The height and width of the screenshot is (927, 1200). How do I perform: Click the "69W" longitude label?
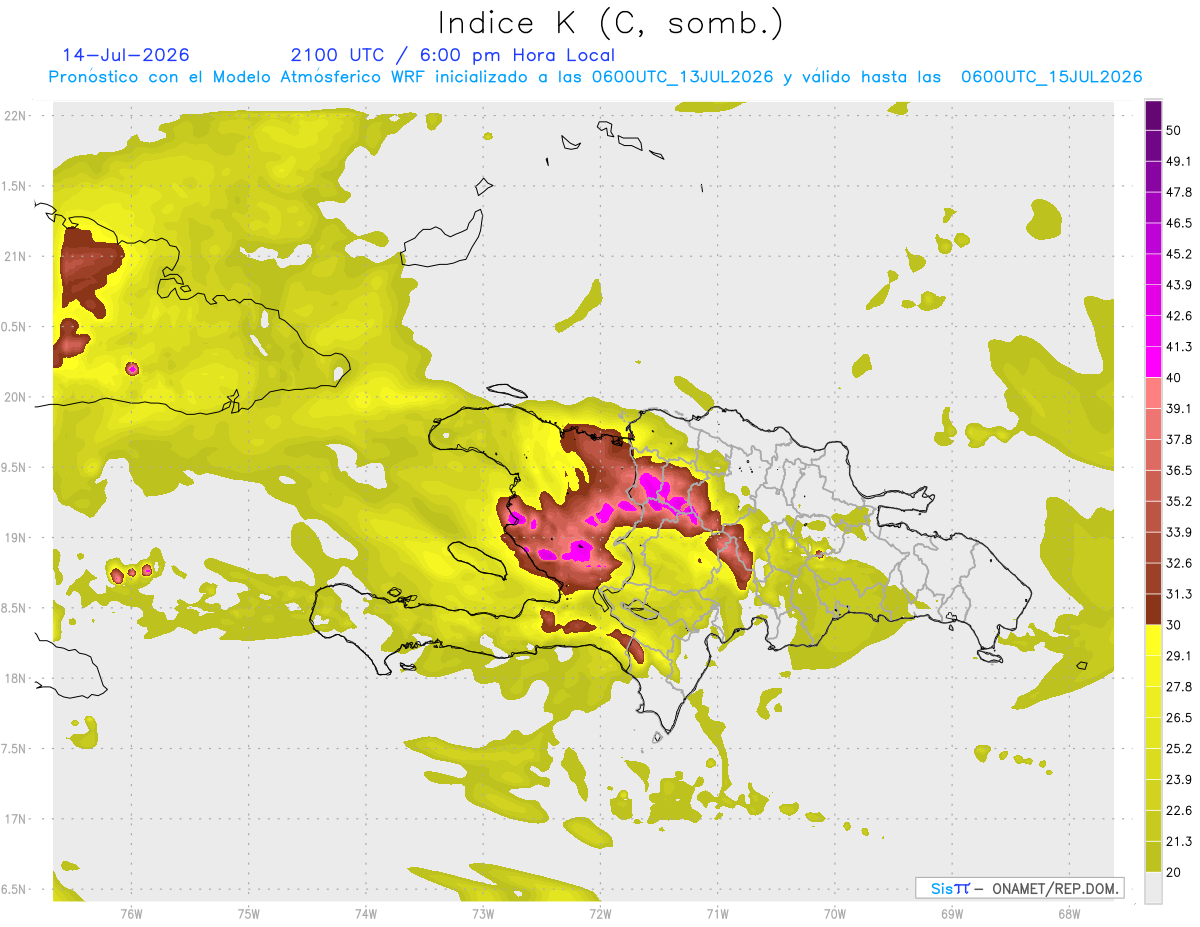951,913
